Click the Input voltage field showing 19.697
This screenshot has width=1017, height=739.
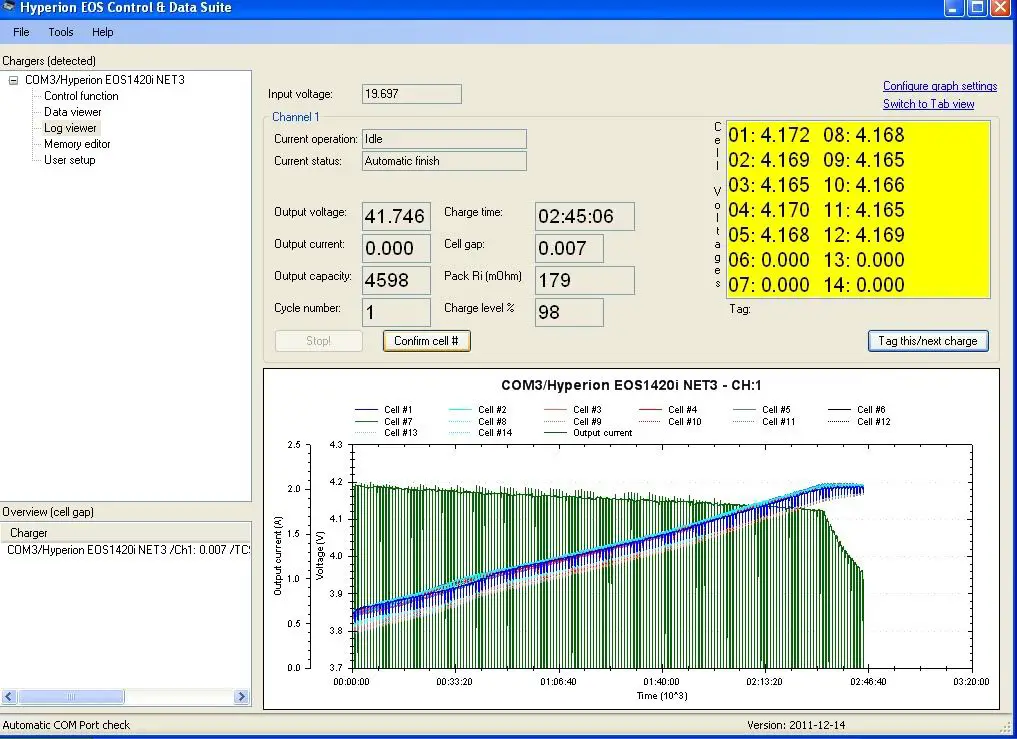(412, 94)
